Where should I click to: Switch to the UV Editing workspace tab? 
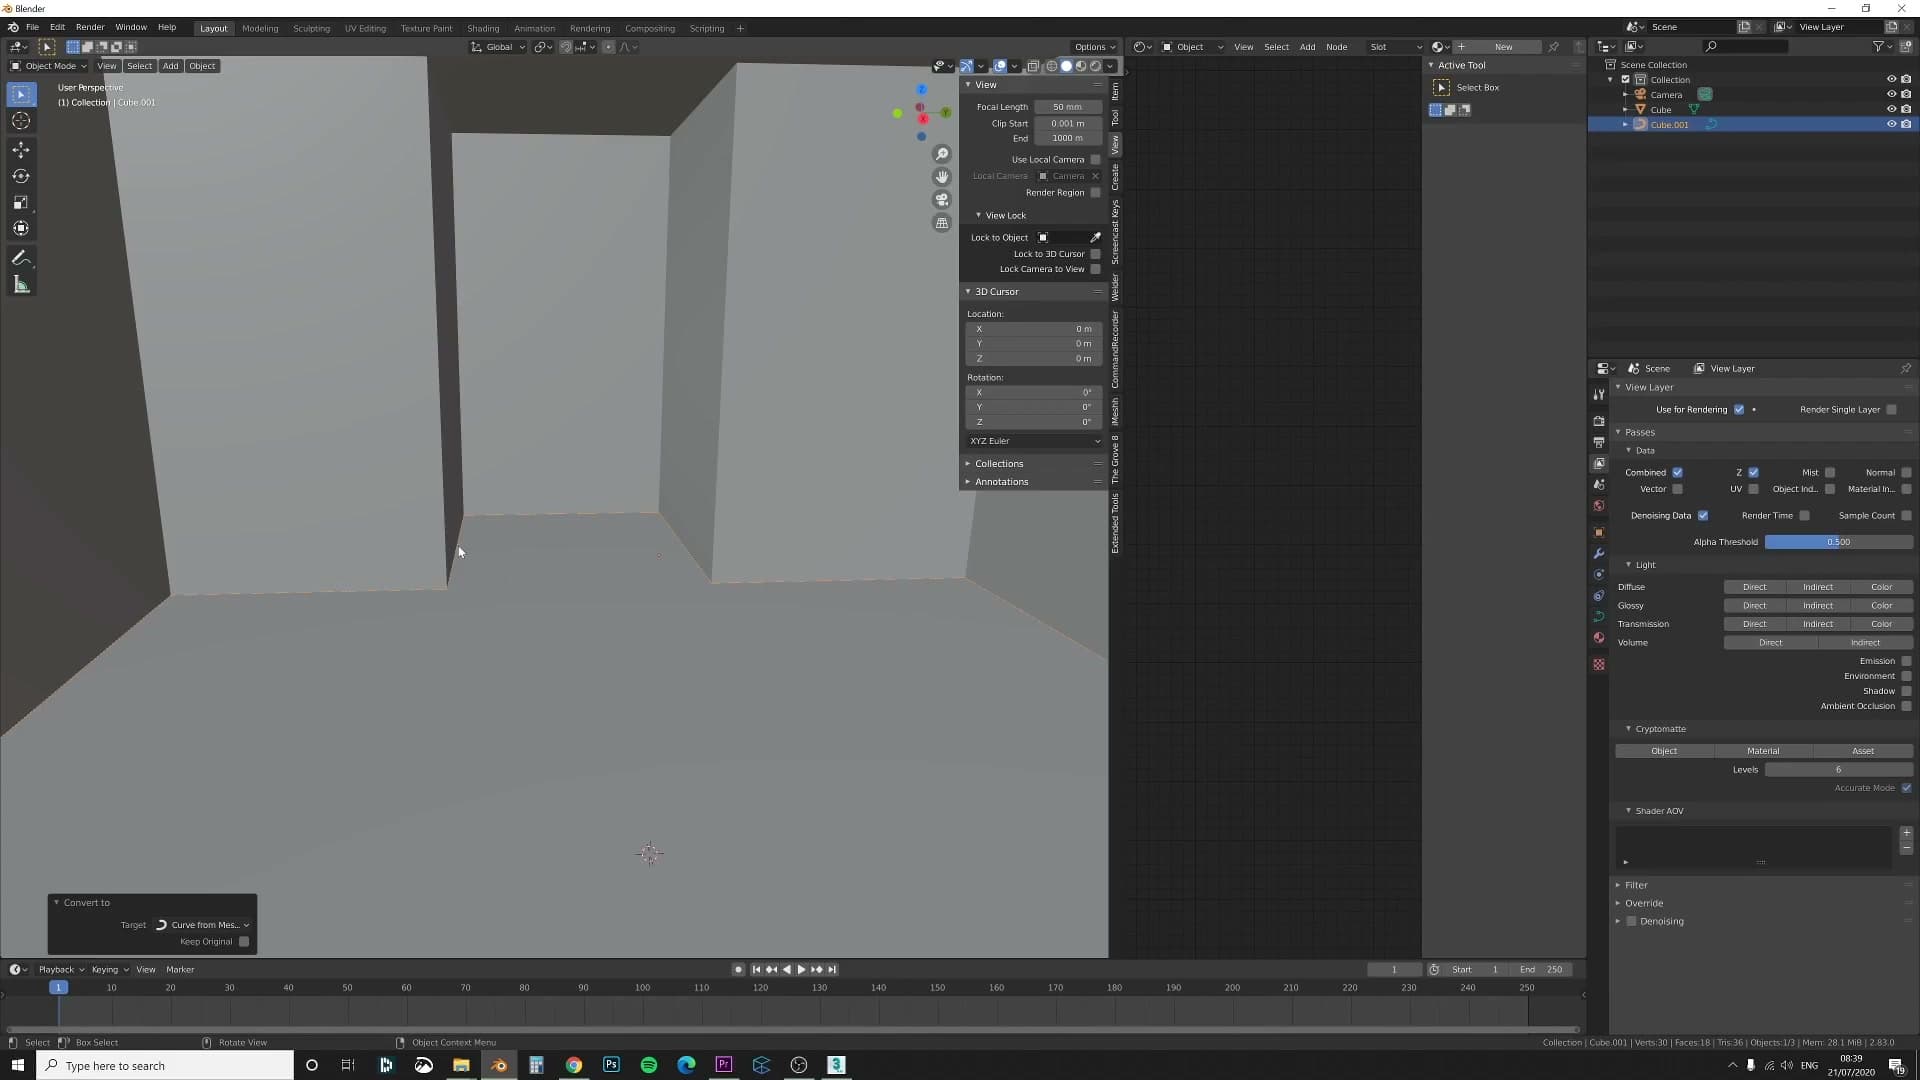[365, 29]
